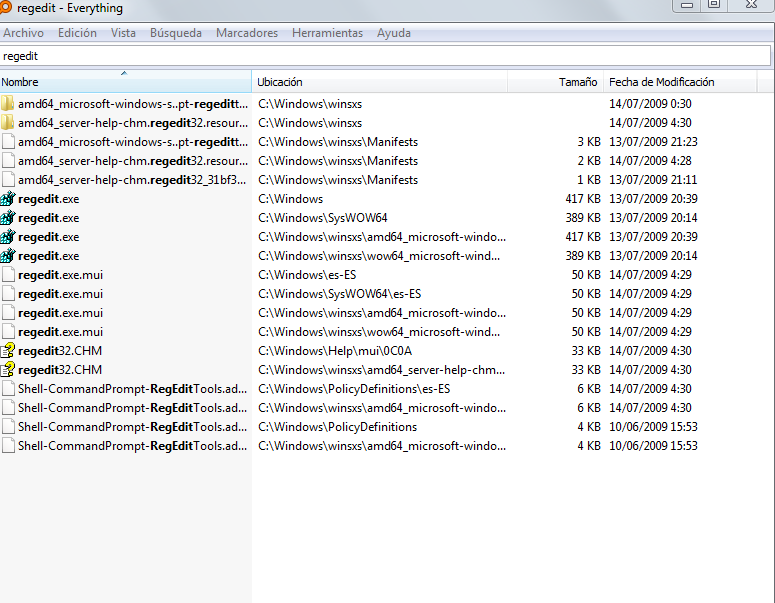The height and width of the screenshot is (603, 775).
Task: Select regedit.exe file name in C:\Windows row
Action: [x=48, y=199]
